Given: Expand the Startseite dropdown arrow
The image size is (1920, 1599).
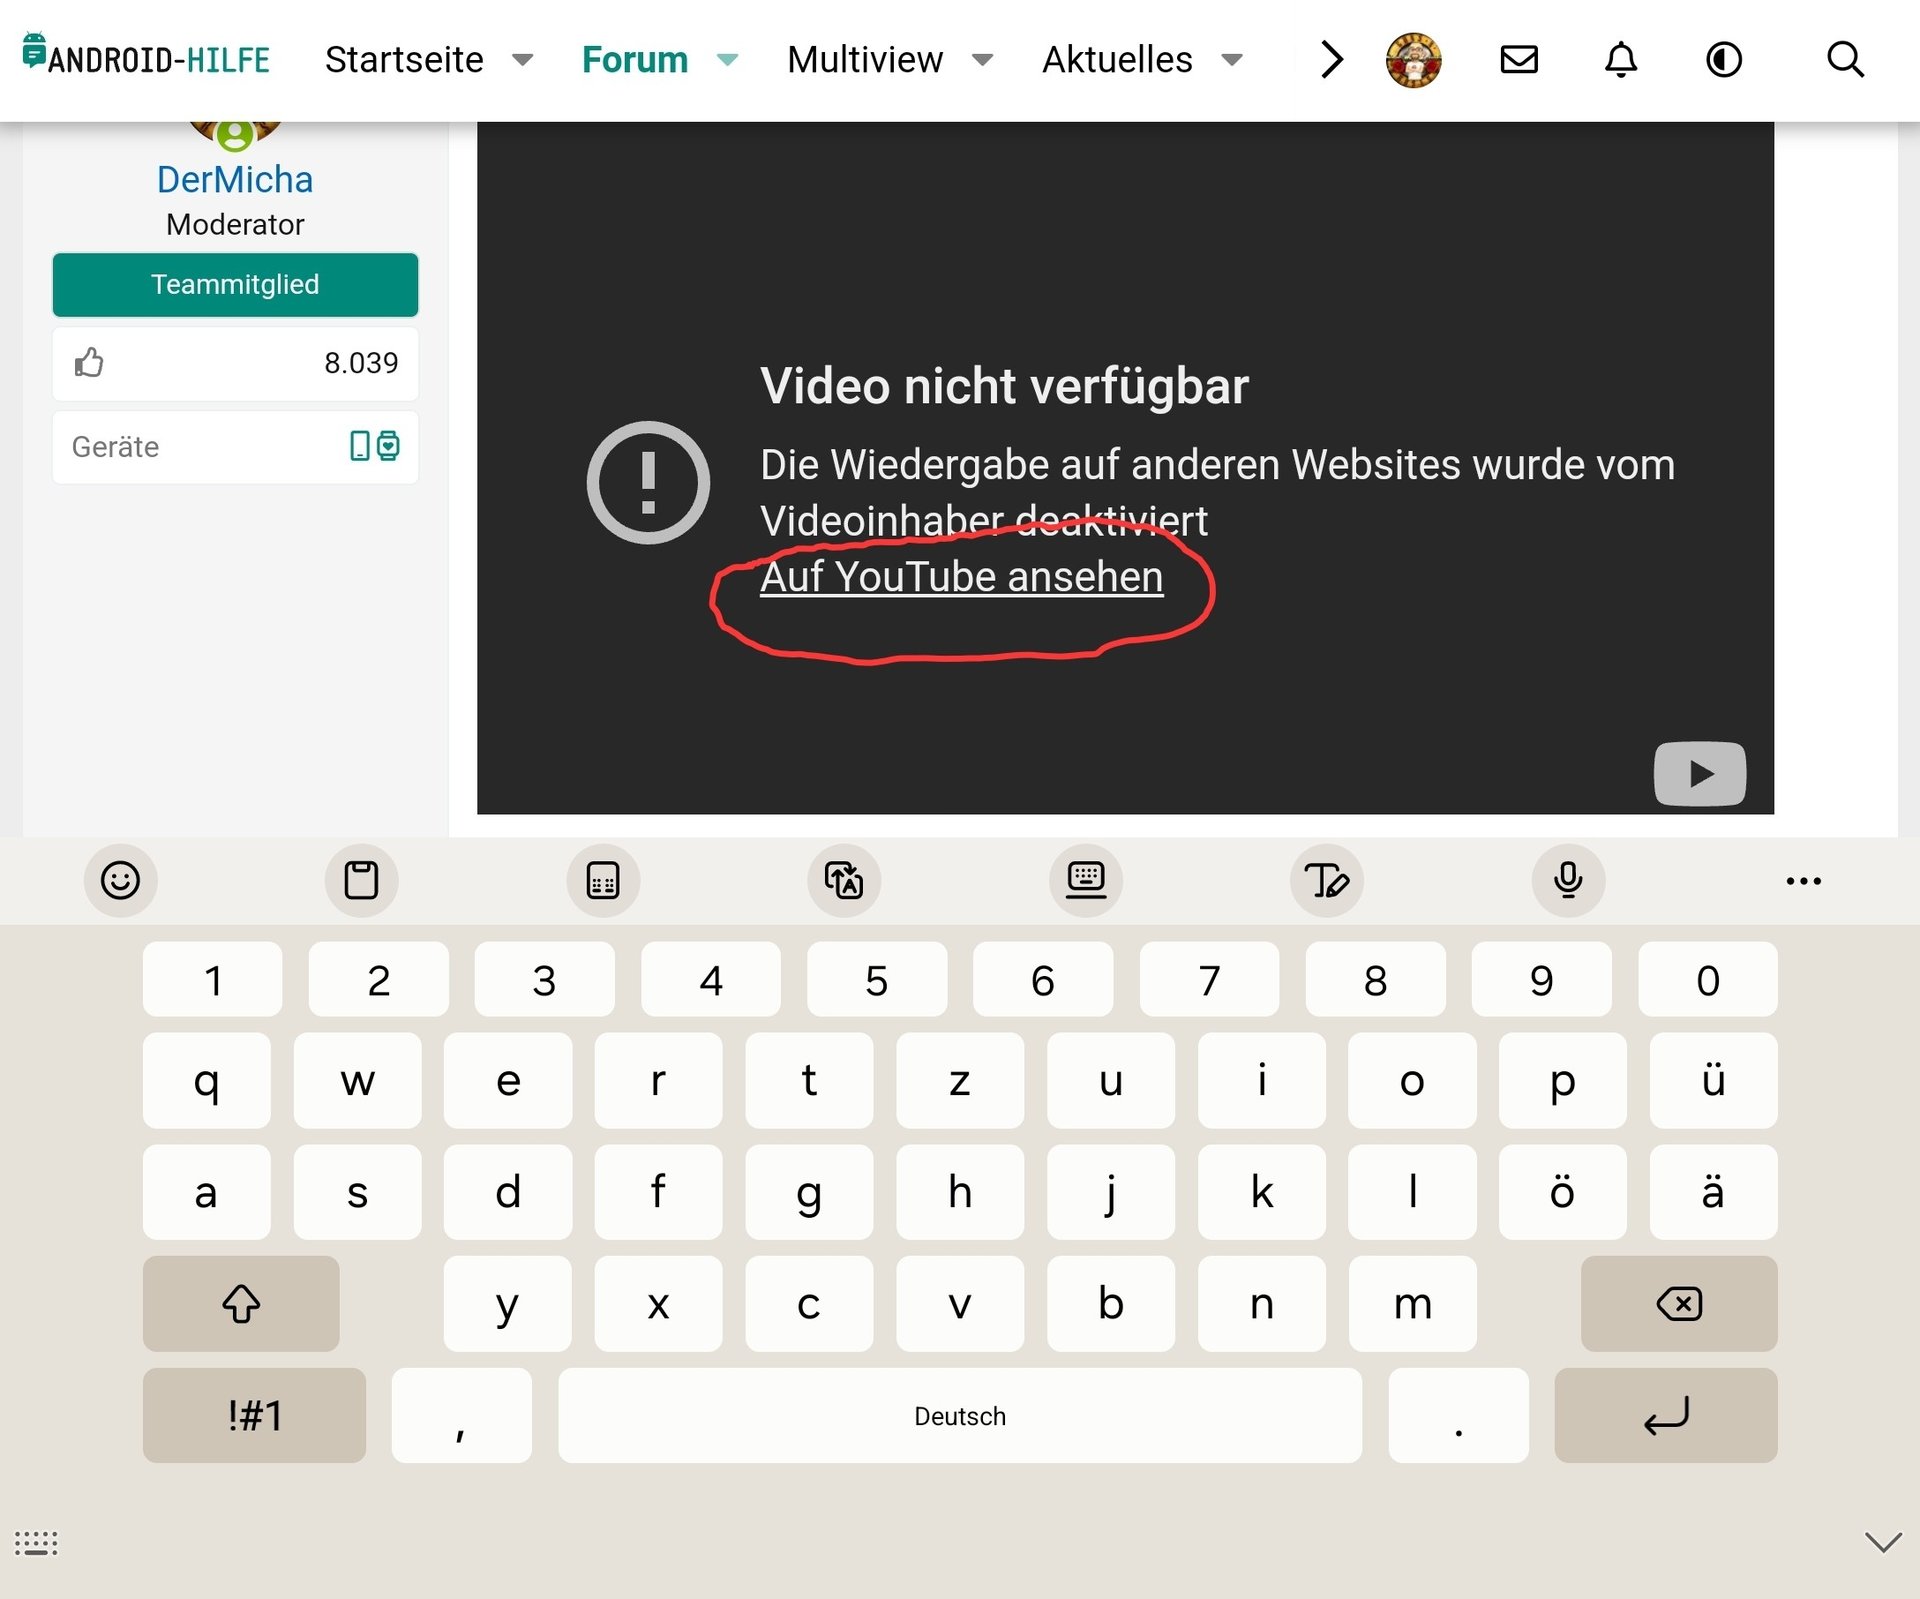Looking at the screenshot, I should (522, 60).
